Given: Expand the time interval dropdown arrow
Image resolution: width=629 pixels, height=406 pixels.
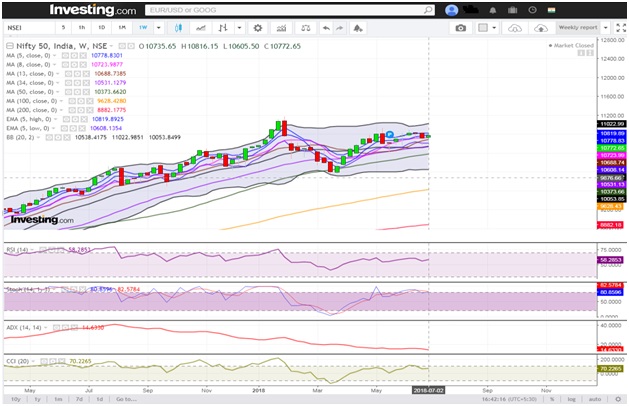Looking at the screenshot, I should (x=158, y=28).
